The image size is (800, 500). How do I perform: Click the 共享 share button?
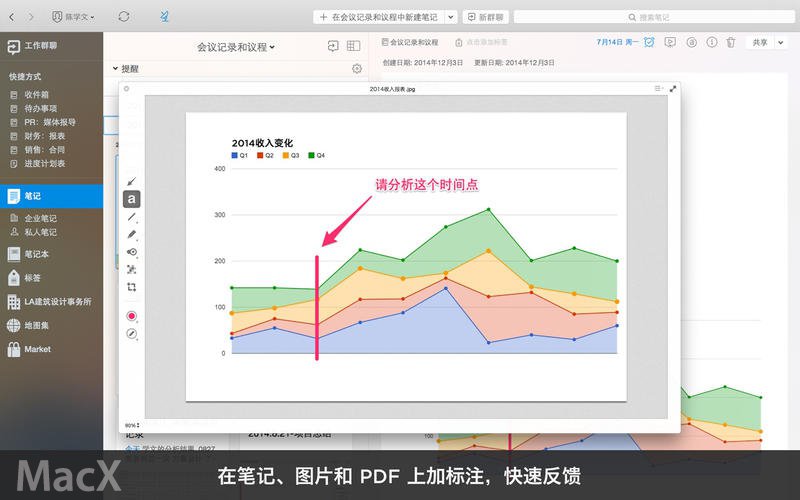[x=765, y=43]
